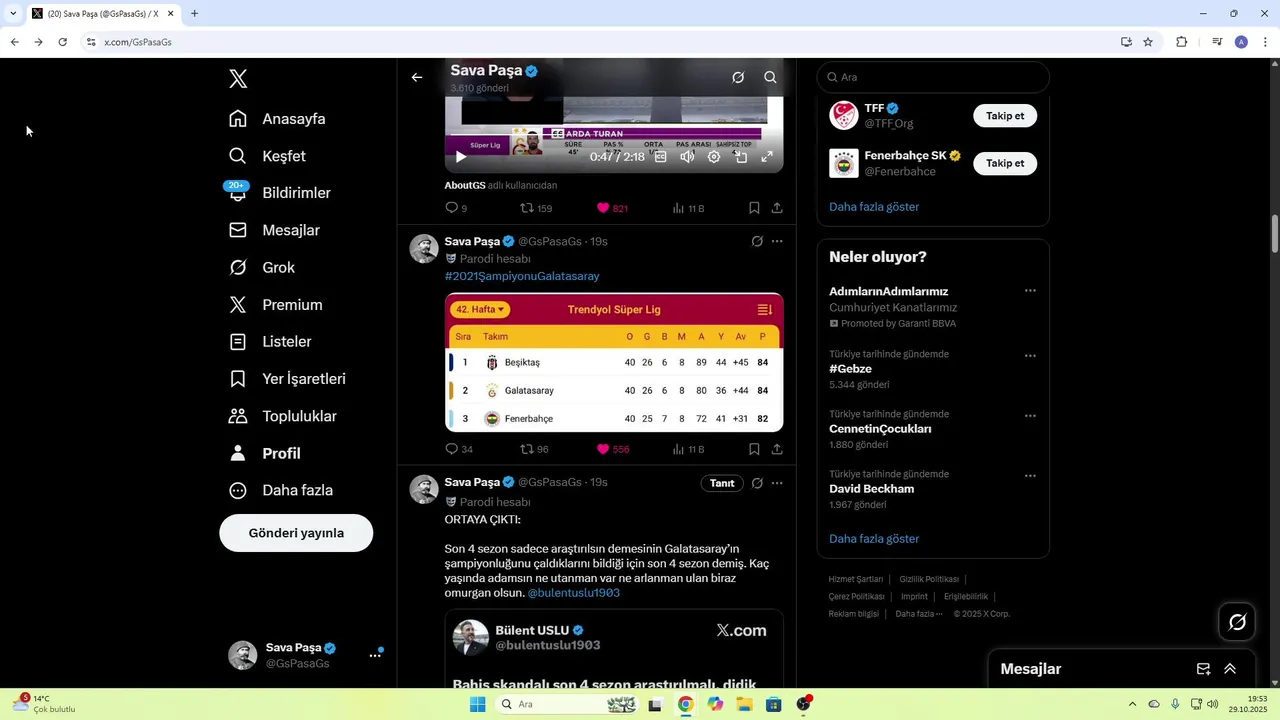The width and height of the screenshot is (1280, 720).
Task: Open options for #Gebze trend
Action: point(1030,356)
